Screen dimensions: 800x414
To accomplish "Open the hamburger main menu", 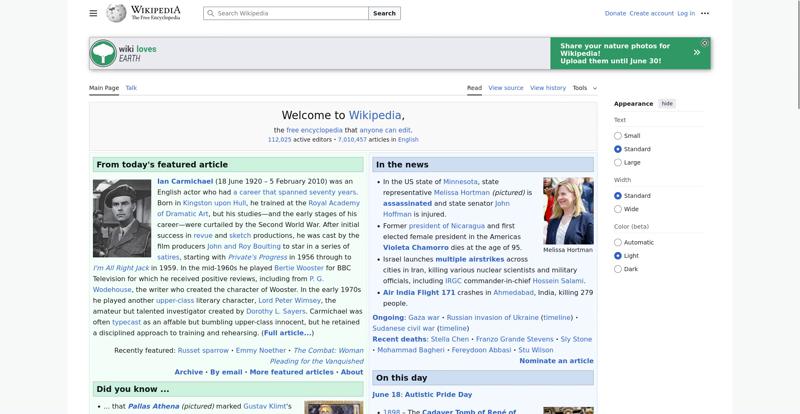I will tap(93, 13).
